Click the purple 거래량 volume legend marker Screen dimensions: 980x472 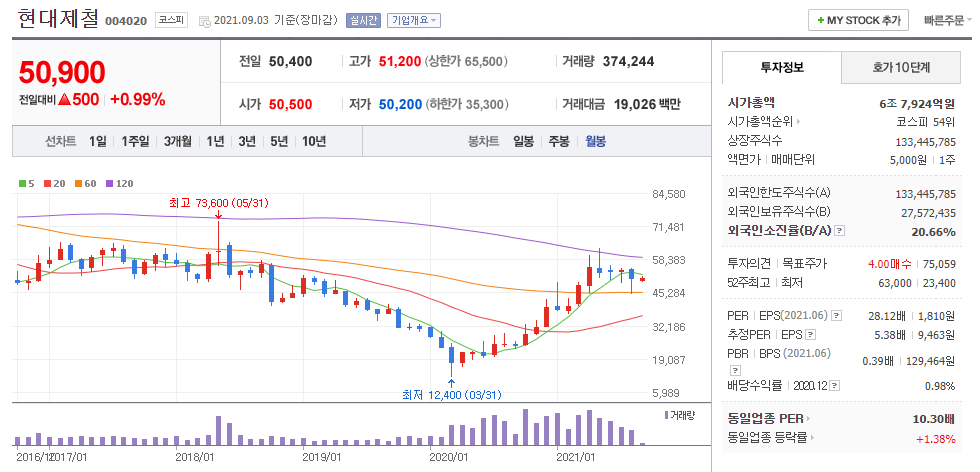(x=666, y=414)
